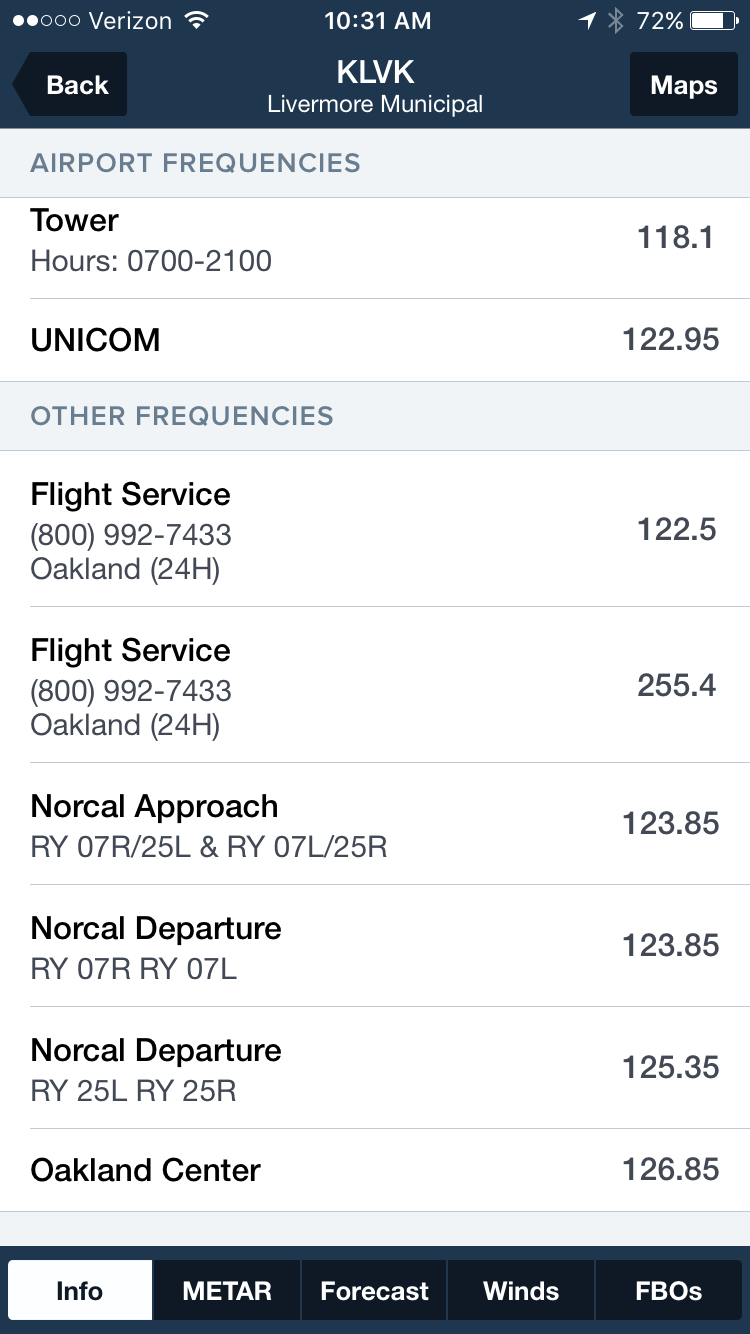Select the Winds tab
Screen dimensions: 750x1334
(521, 1290)
